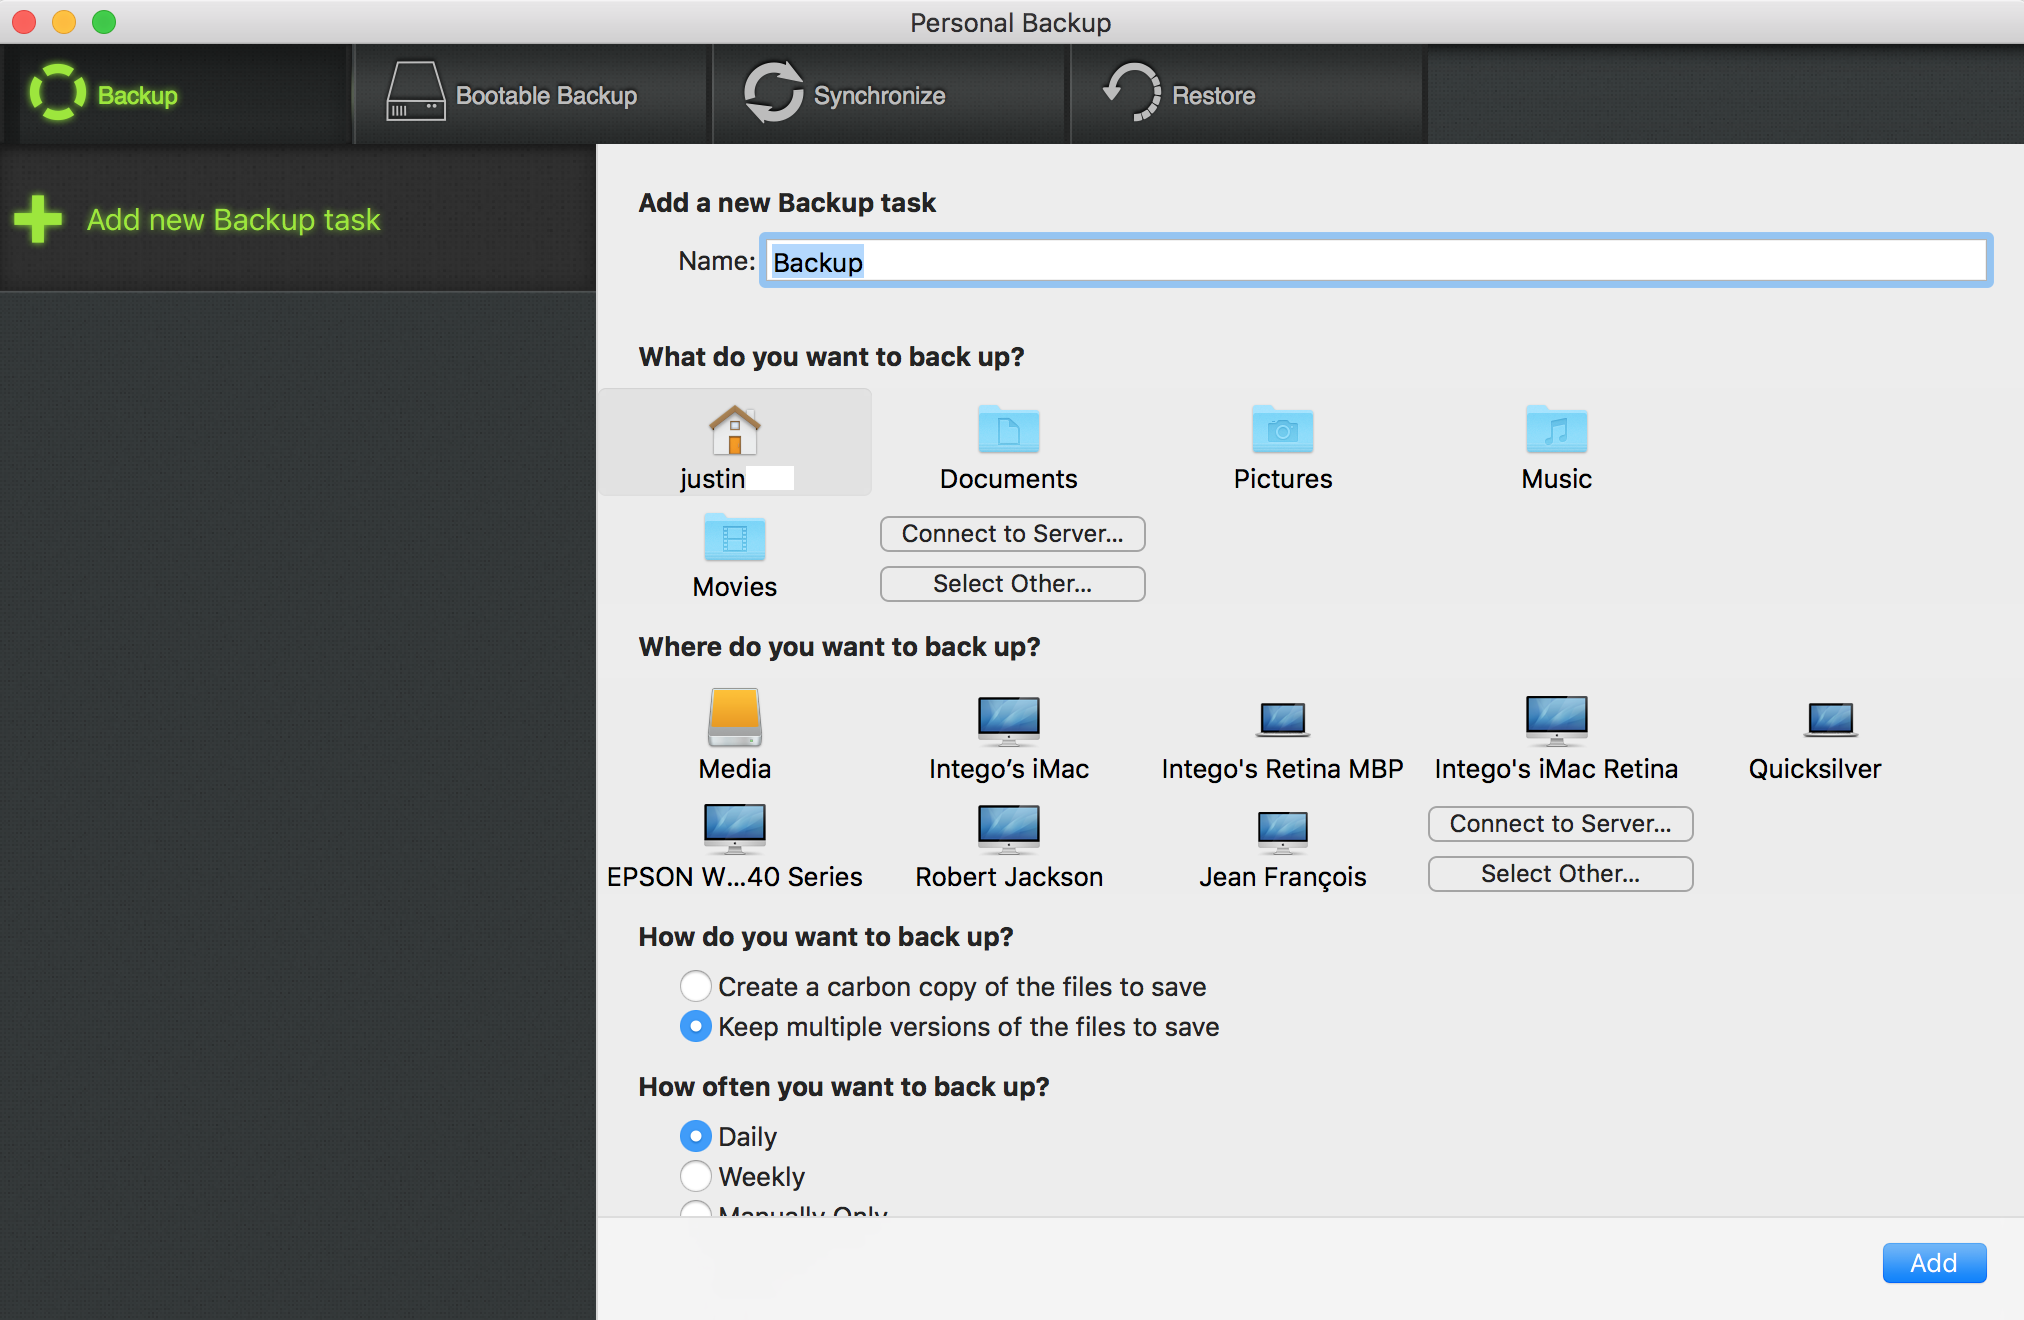Click Connect to Server under source folders
Viewport: 2024px width, 1320px height.
click(1013, 534)
